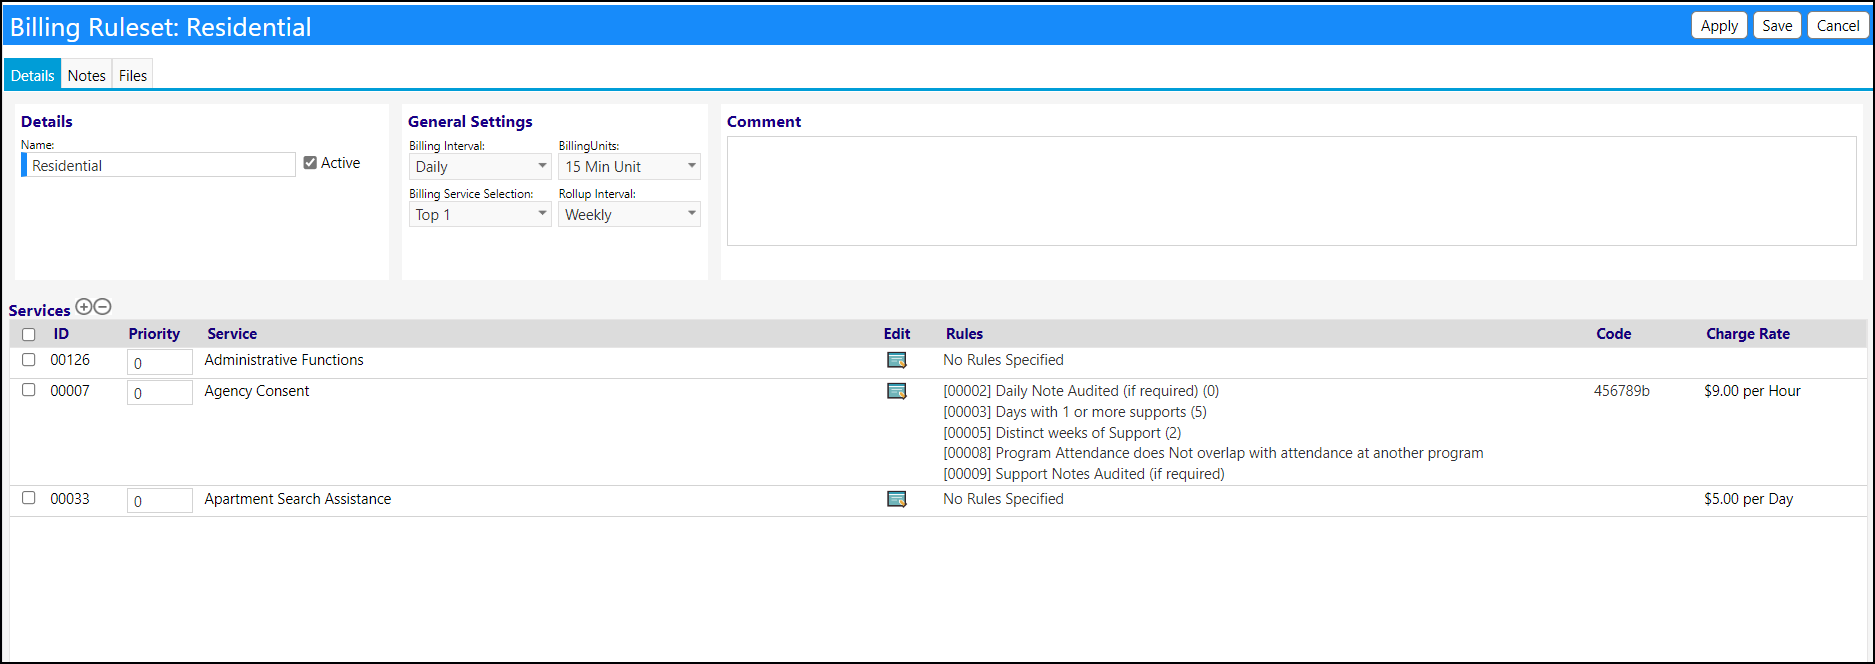Viewport: 1875px width, 664px height.
Task: Go to the Files tab
Action: [x=133, y=75]
